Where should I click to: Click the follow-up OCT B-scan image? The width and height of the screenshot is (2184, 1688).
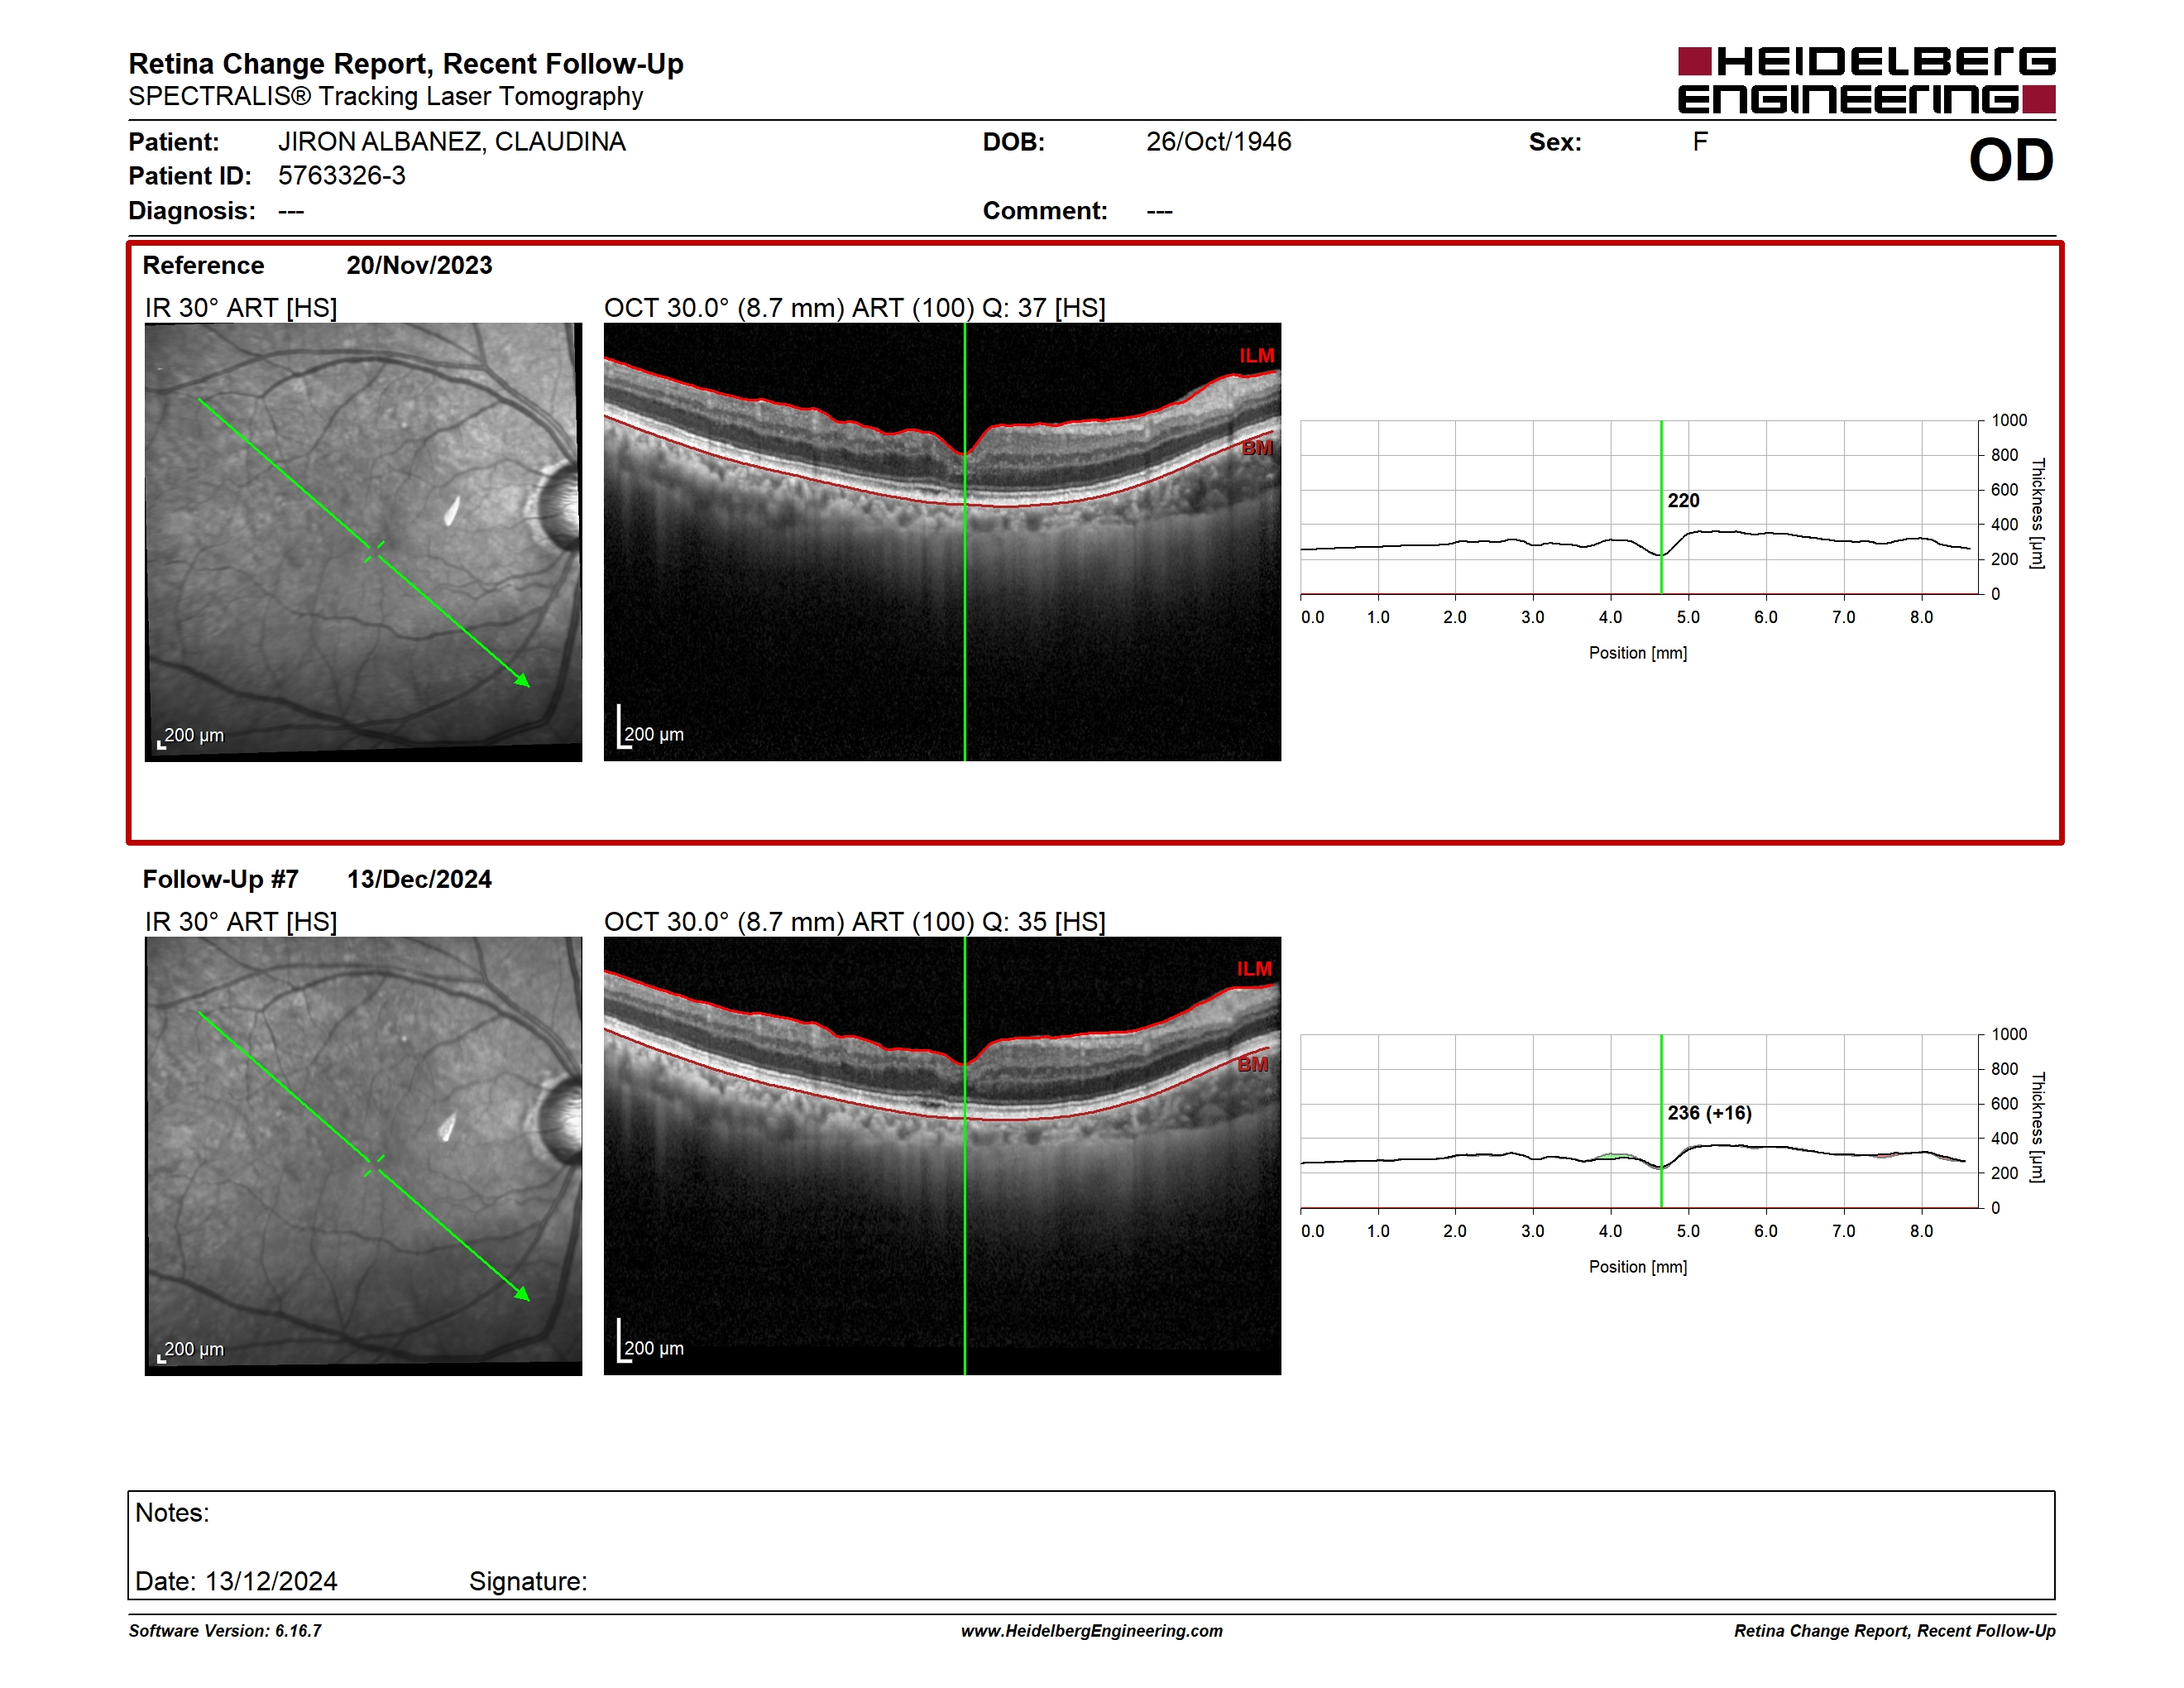click(x=942, y=1155)
